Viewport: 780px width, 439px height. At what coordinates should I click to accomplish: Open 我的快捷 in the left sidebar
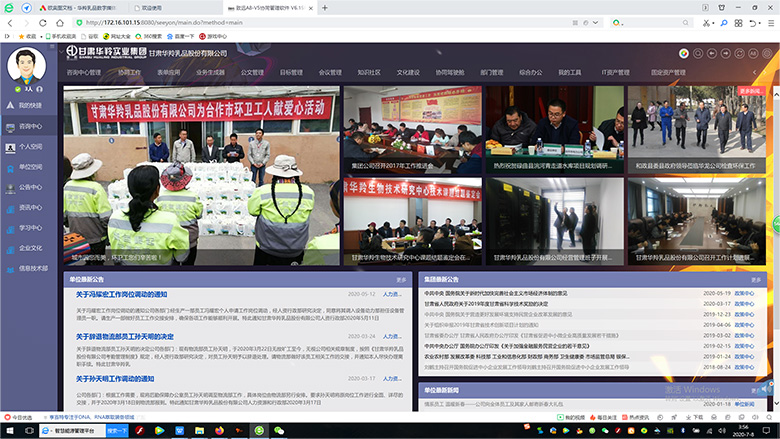click(x=30, y=104)
